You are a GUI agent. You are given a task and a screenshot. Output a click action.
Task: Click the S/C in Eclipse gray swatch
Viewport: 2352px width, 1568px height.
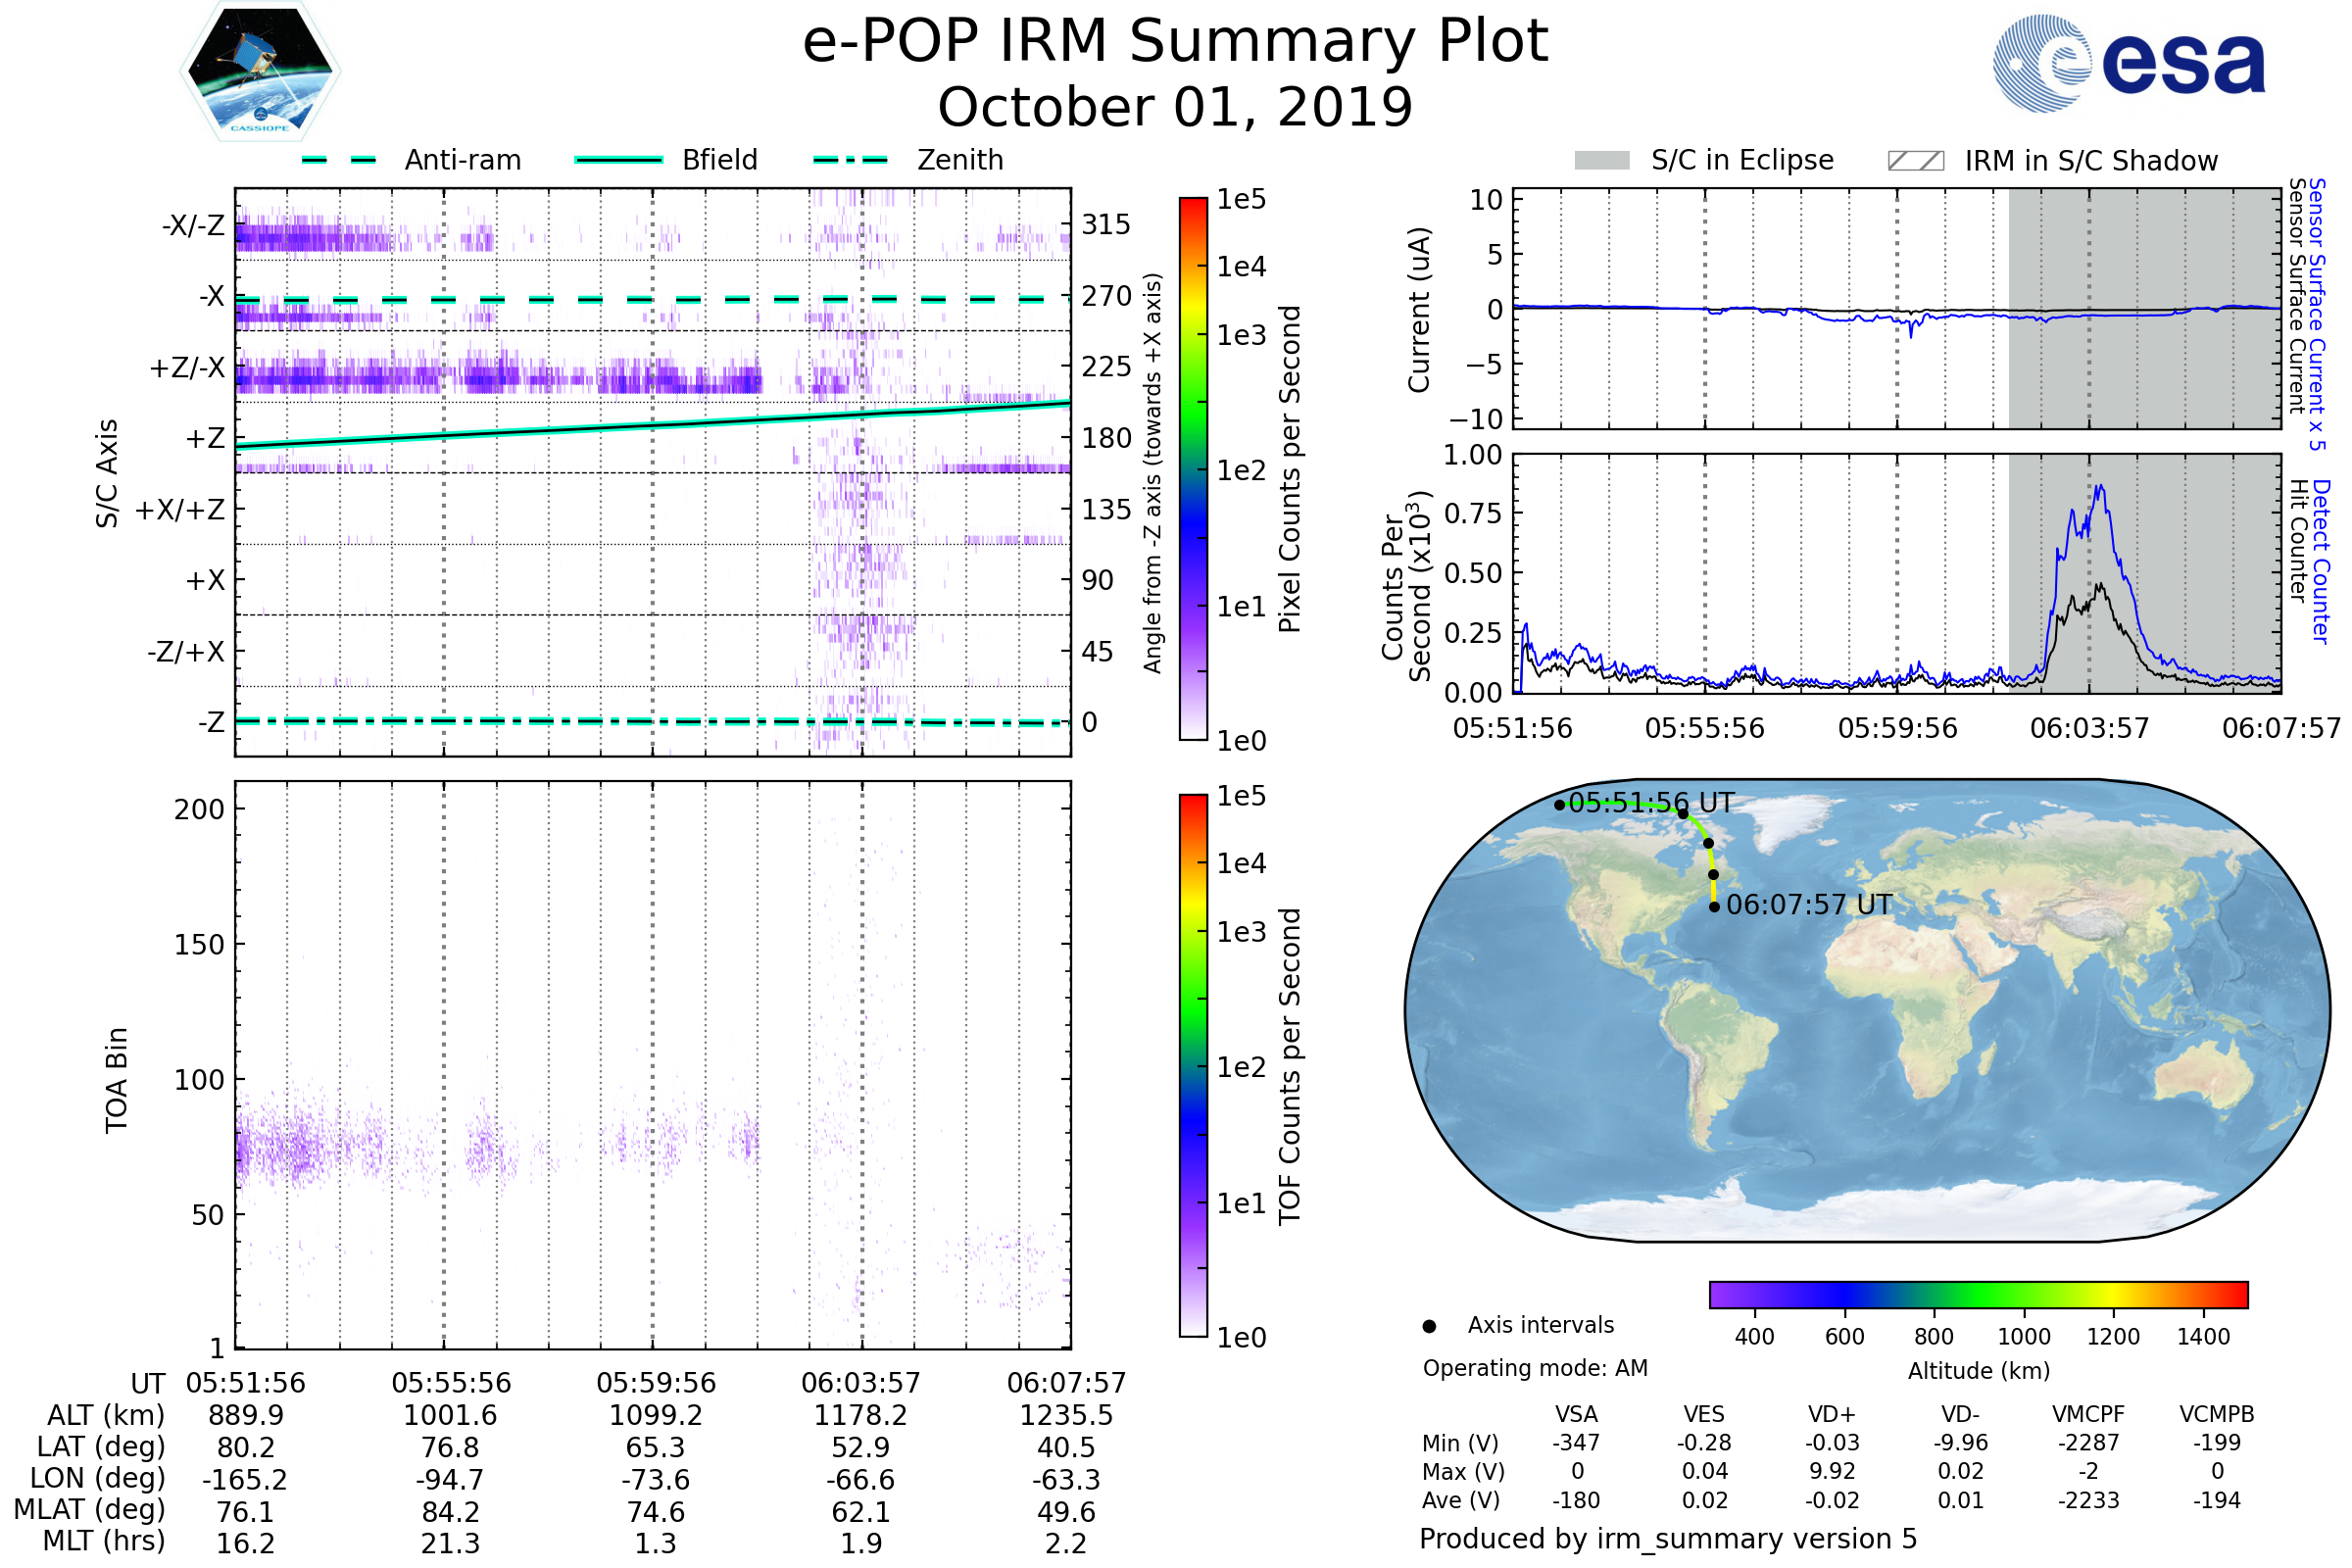[x=1601, y=161]
